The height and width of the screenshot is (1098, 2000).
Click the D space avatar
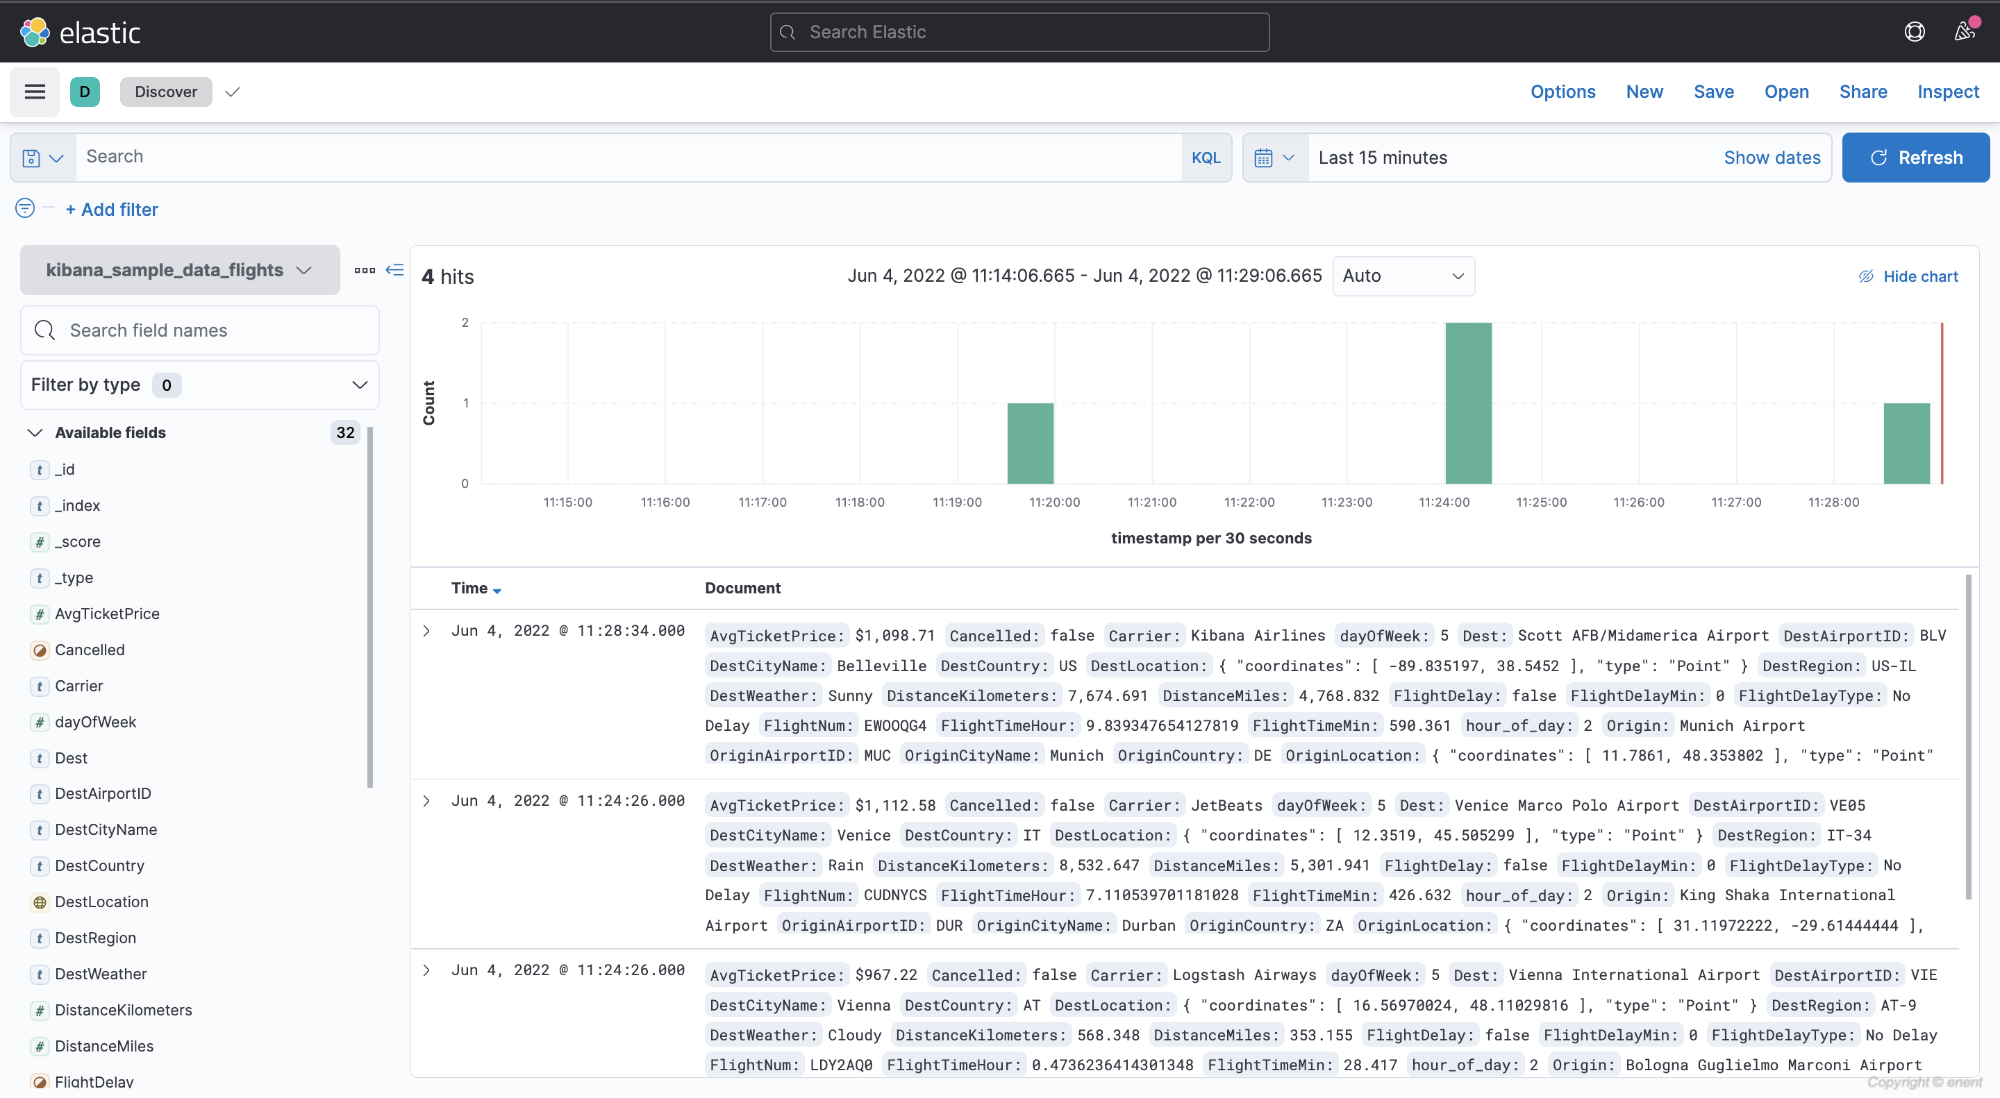click(x=85, y=92)
